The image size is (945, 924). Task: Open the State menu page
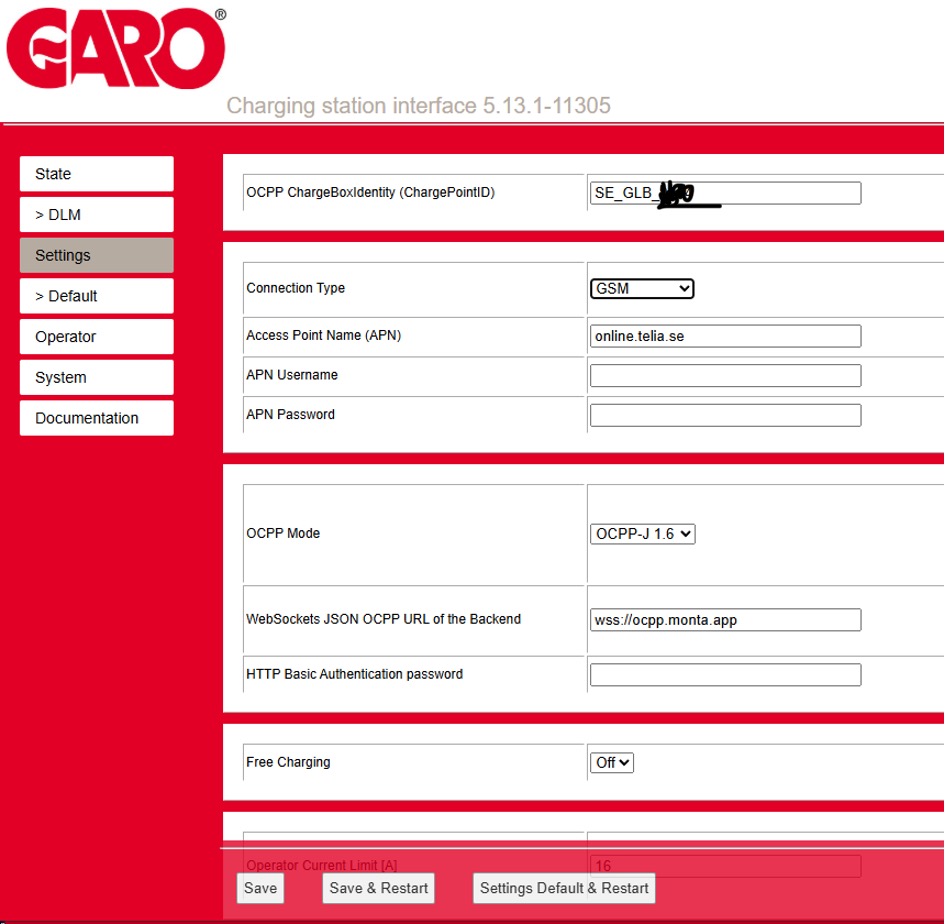coord(96,174)
